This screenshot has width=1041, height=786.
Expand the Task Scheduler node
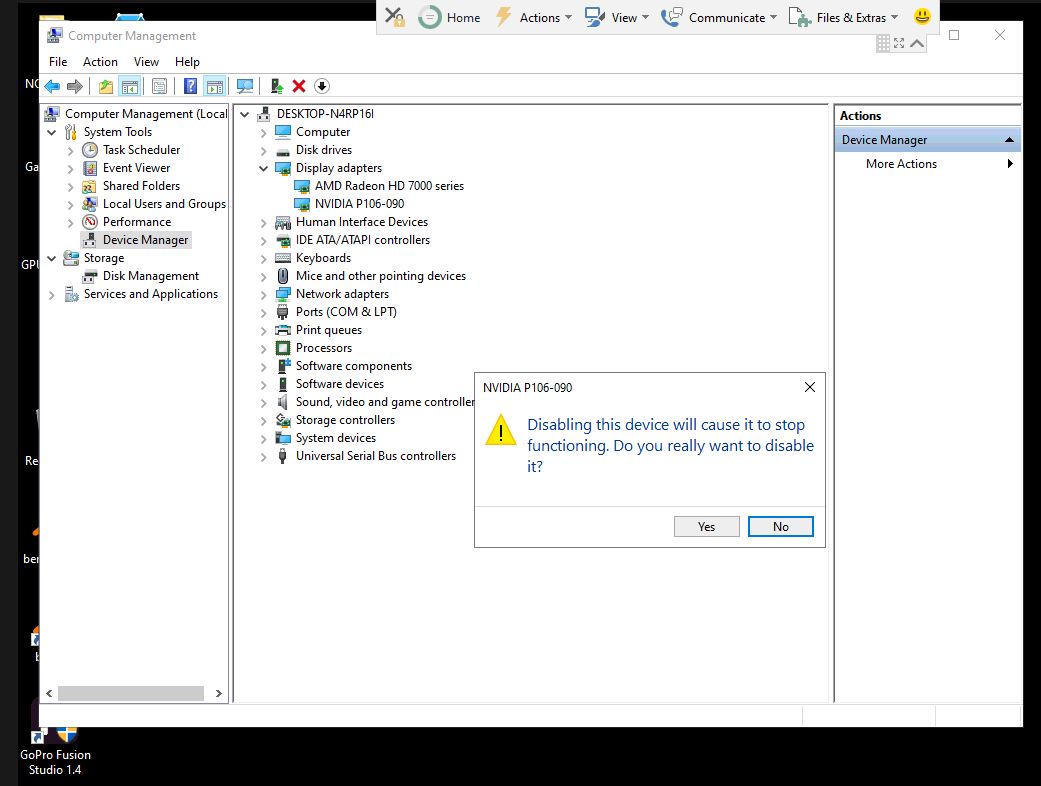(x=70, y=151)
